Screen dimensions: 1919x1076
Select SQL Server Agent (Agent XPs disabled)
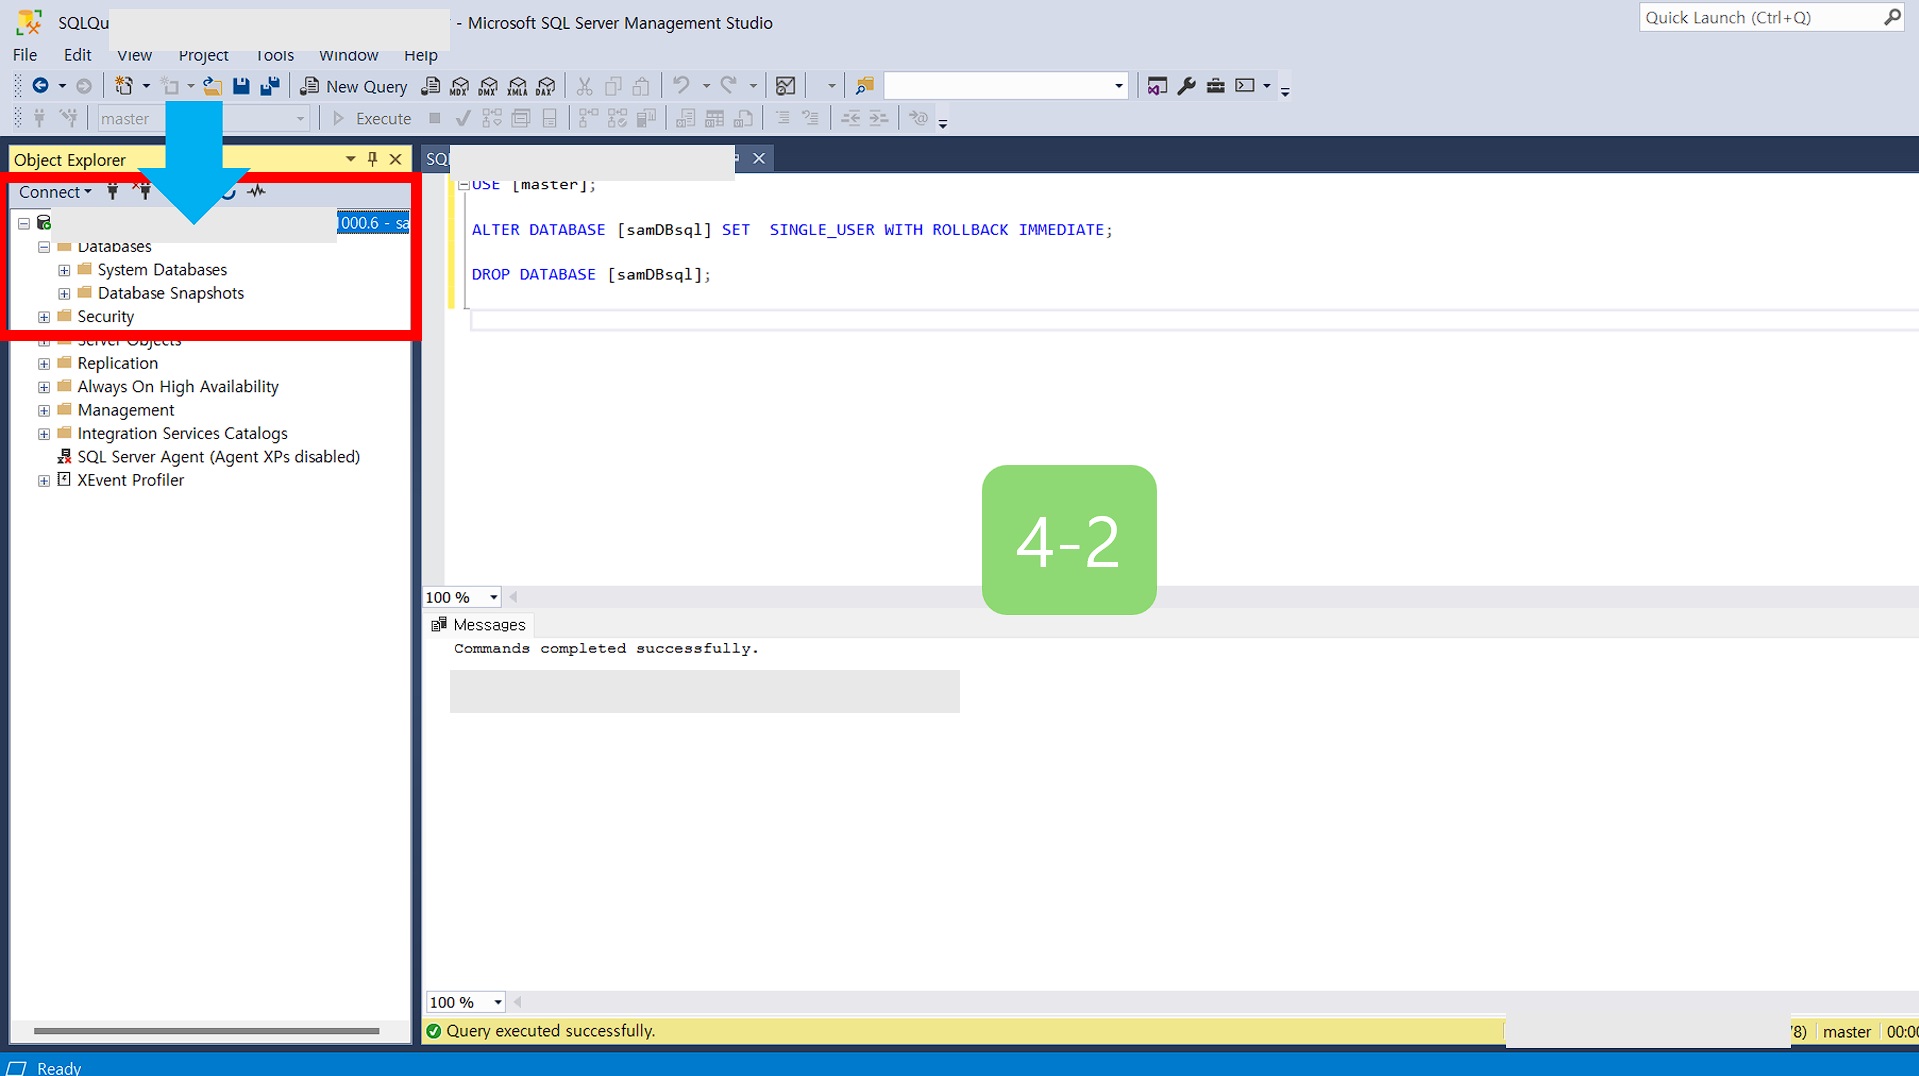218,457
